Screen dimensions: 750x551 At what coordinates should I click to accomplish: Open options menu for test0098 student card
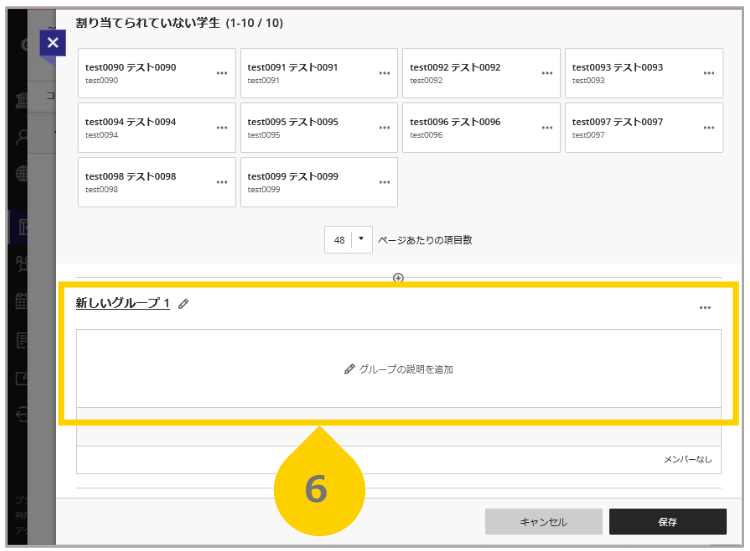tap(222, 182)
